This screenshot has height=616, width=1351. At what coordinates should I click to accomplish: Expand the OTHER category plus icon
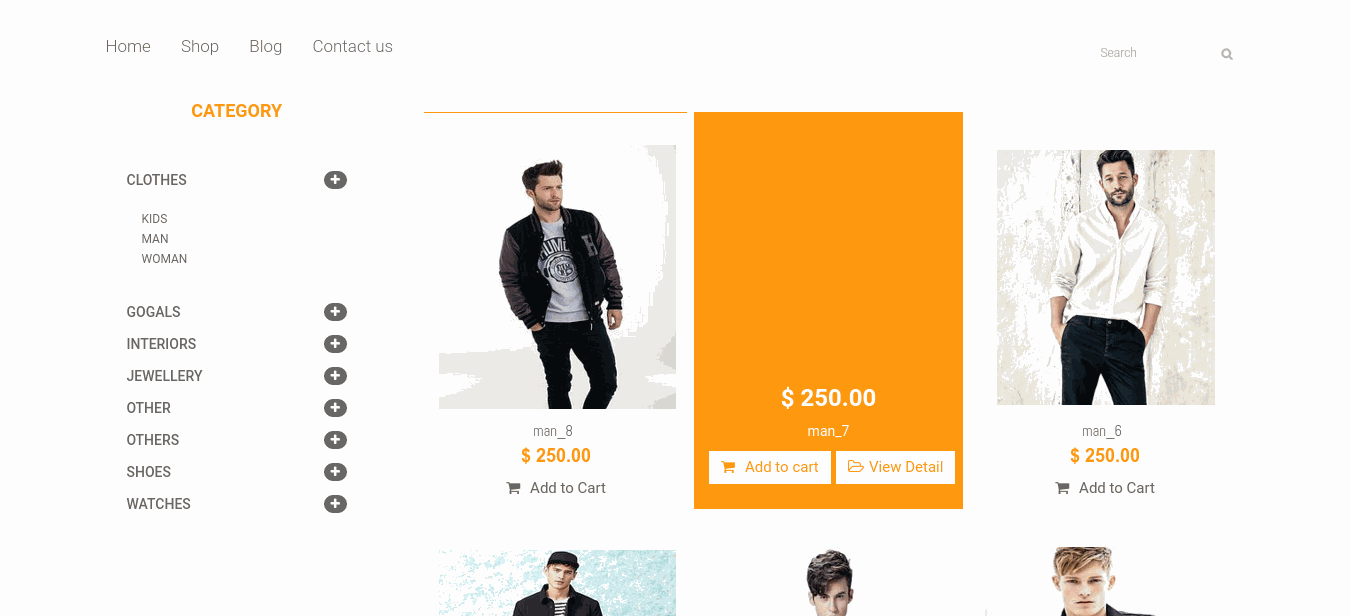coord(335,408)
